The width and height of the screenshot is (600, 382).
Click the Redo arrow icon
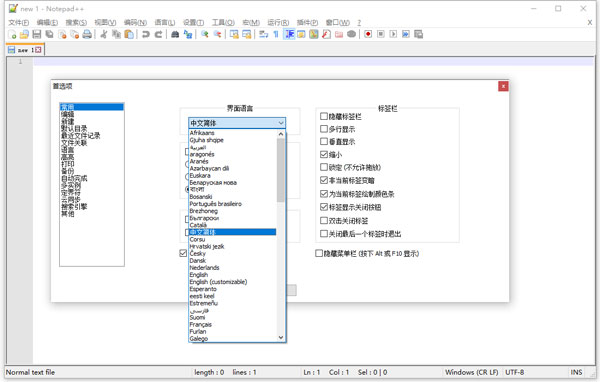click(158, 34)
